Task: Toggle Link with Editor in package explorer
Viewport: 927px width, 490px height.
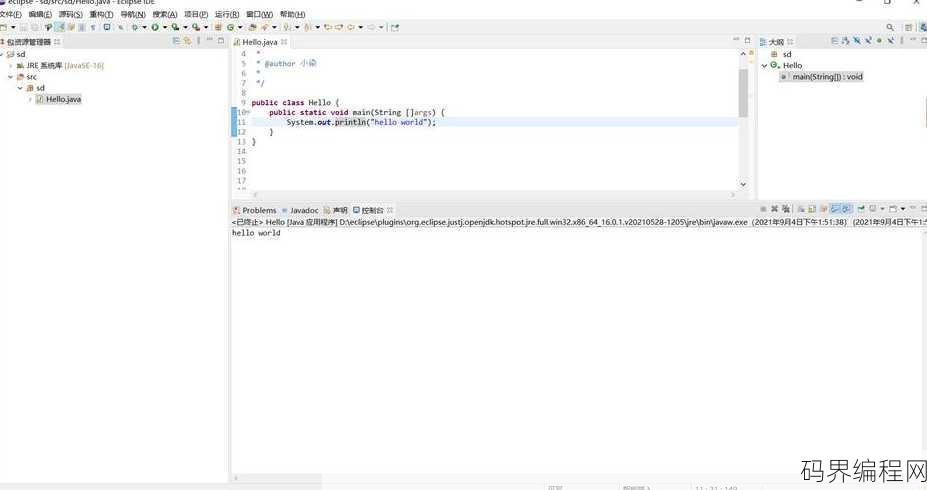Action: [187, 41]
